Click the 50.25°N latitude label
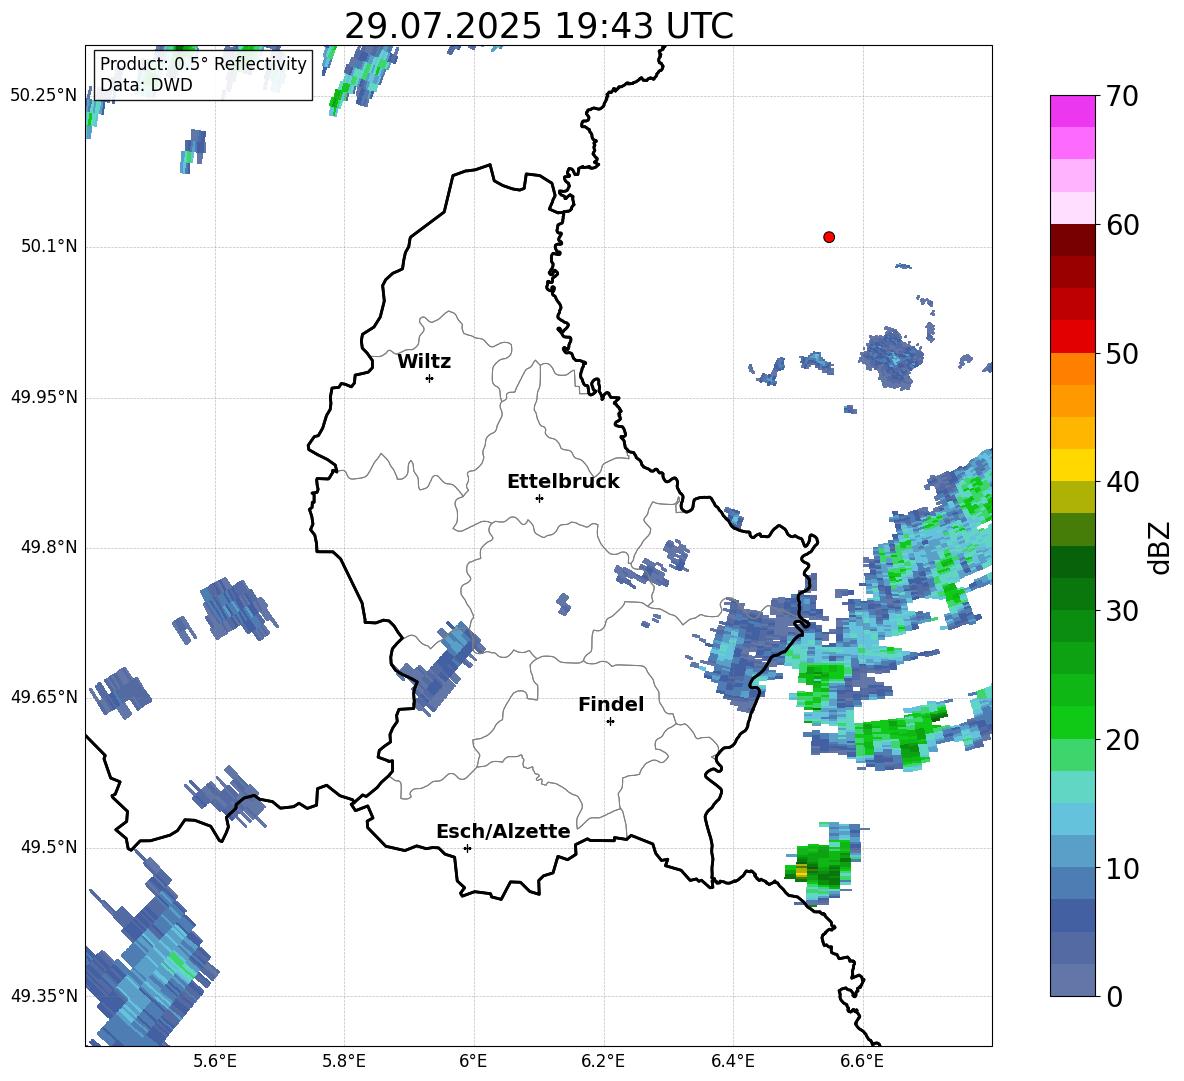This screenshot has width=1184, height=1081. click(x=43, y=96)
